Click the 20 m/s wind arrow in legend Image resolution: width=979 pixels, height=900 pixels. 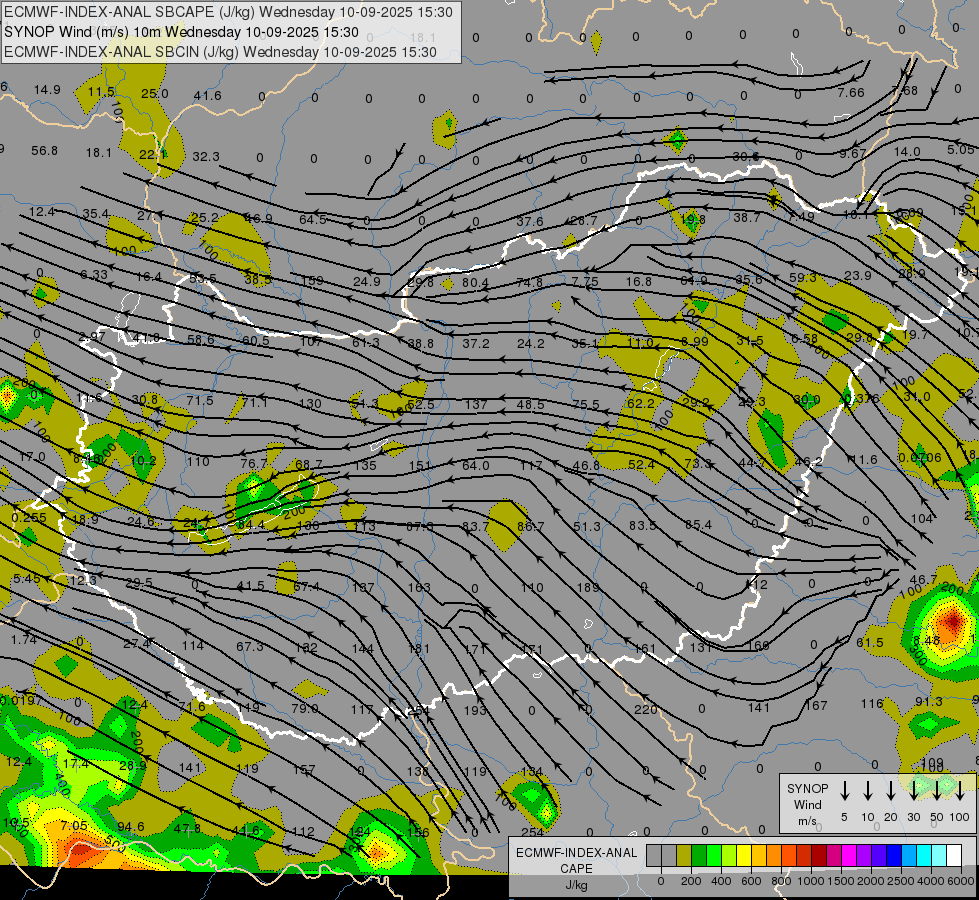click(891, 791)
